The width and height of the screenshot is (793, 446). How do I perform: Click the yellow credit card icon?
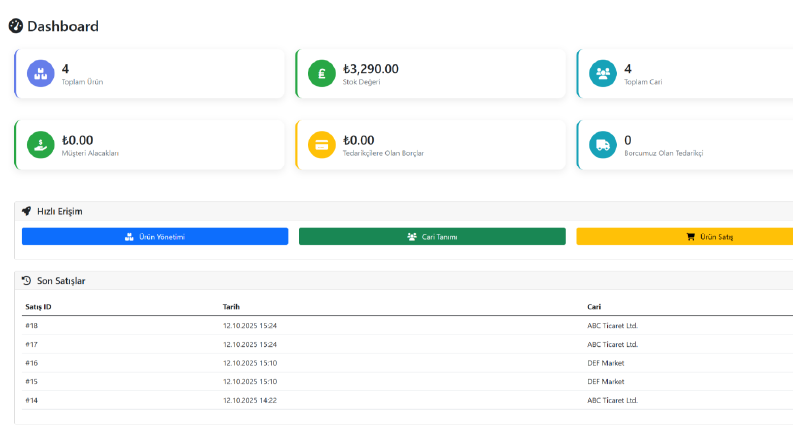(x=322, y=145)
